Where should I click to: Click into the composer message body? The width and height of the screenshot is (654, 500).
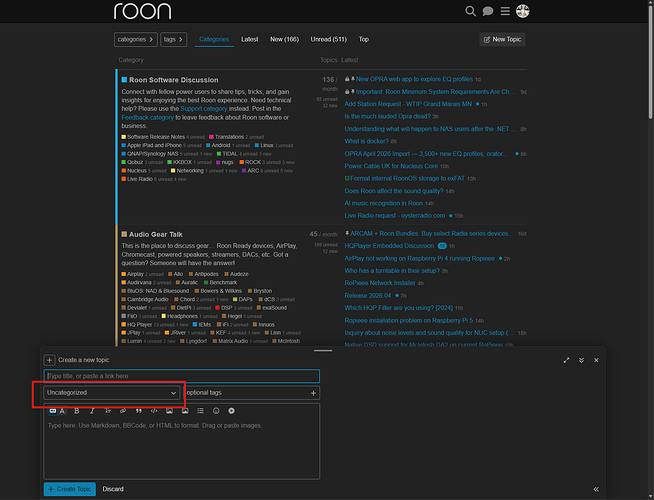(x=182, y=448)
